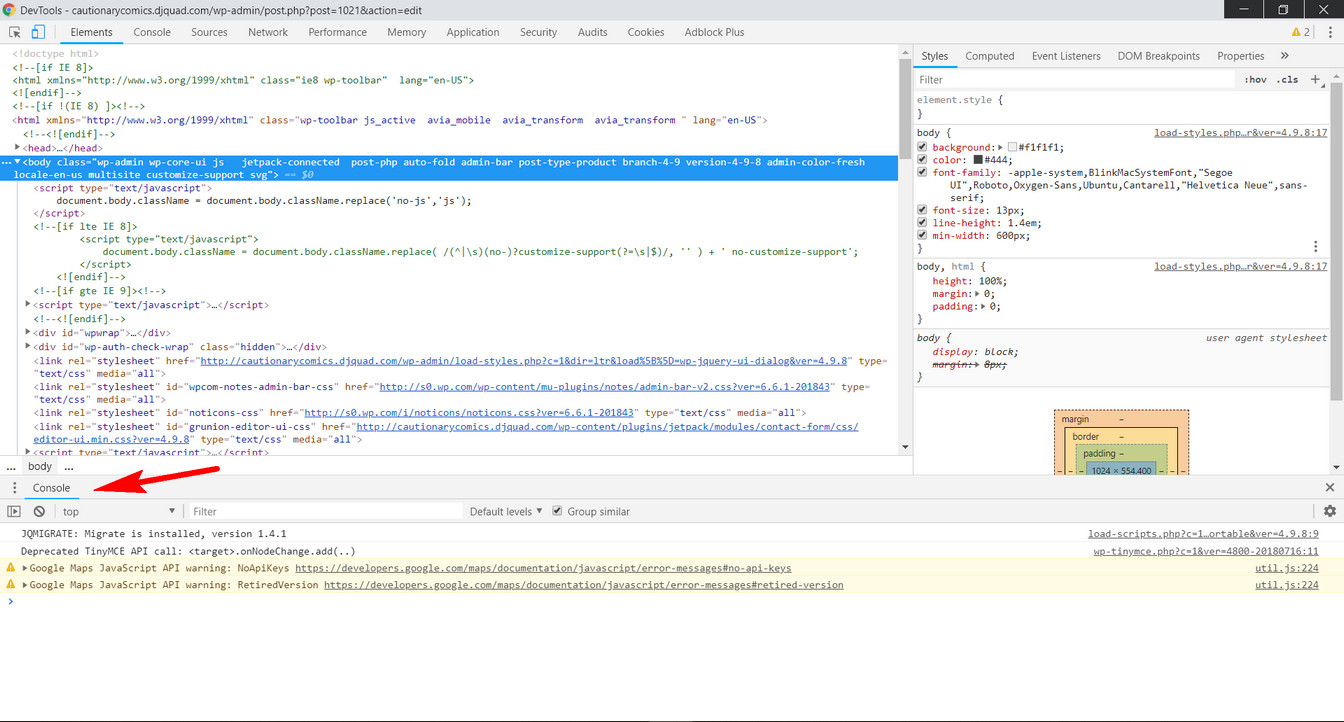Click the Chrome icon in title bar
The height and width of the screenshot is (722, 1344).
click(9, 9)
